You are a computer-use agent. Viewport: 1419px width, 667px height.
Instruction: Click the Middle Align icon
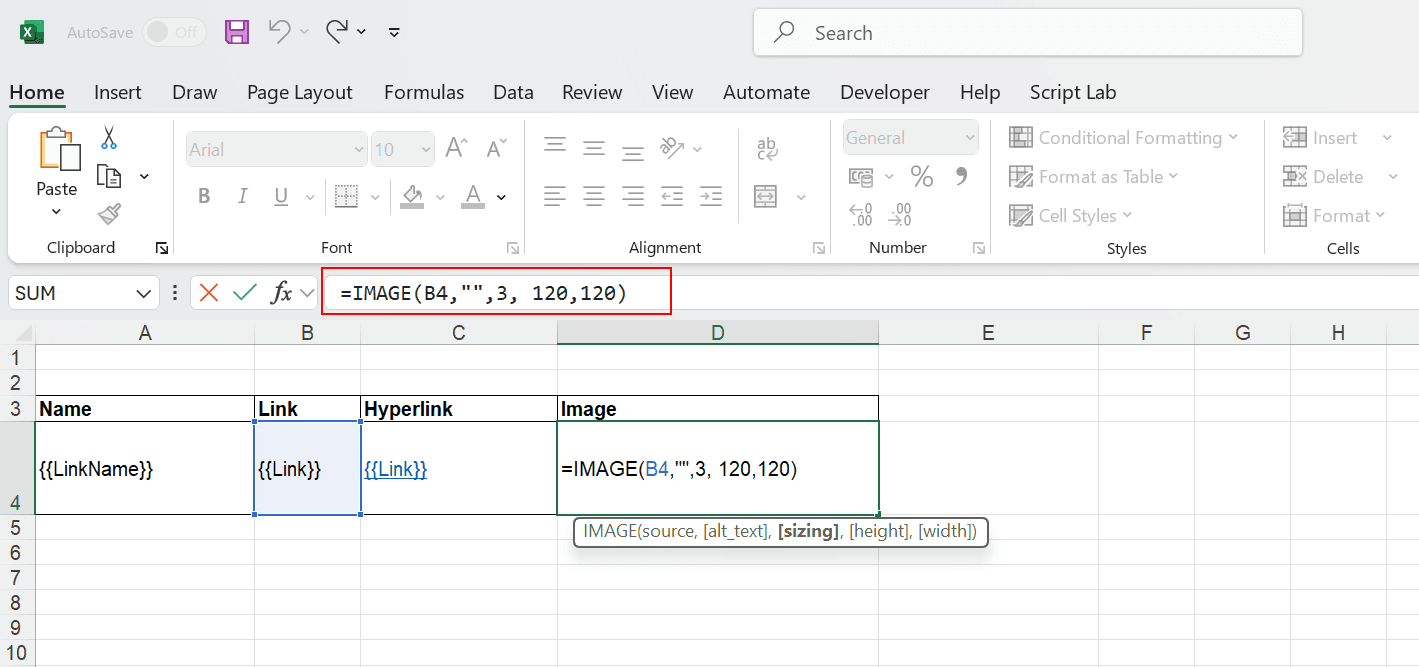coord(594,148)
